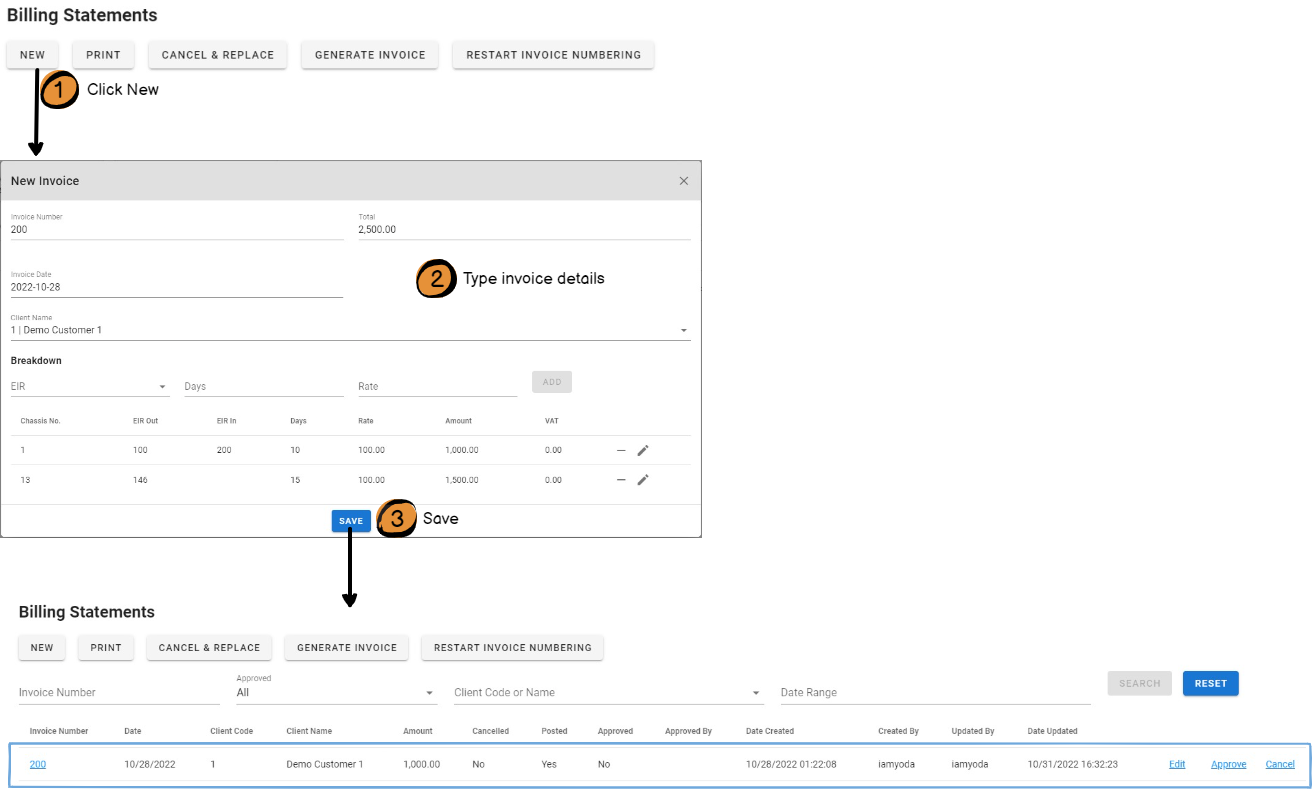Open the Approved filter dropdown

(430, 693)
